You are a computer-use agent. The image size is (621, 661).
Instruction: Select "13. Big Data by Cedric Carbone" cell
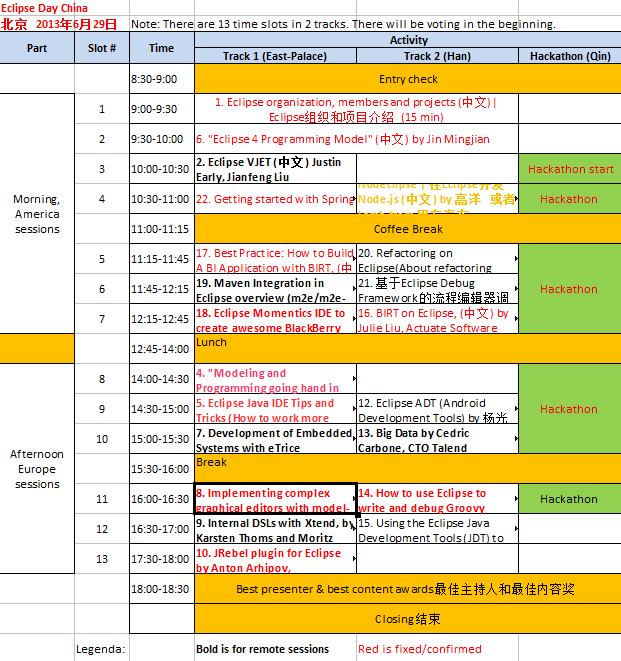tap(437, 438)
